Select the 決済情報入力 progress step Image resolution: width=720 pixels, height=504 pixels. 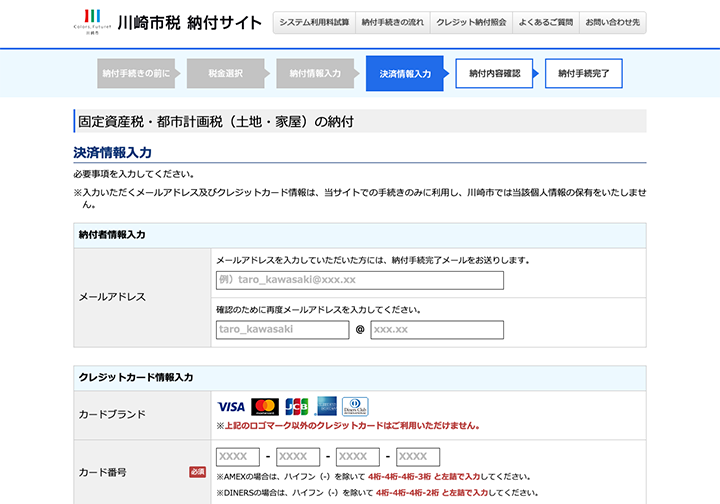405,74
